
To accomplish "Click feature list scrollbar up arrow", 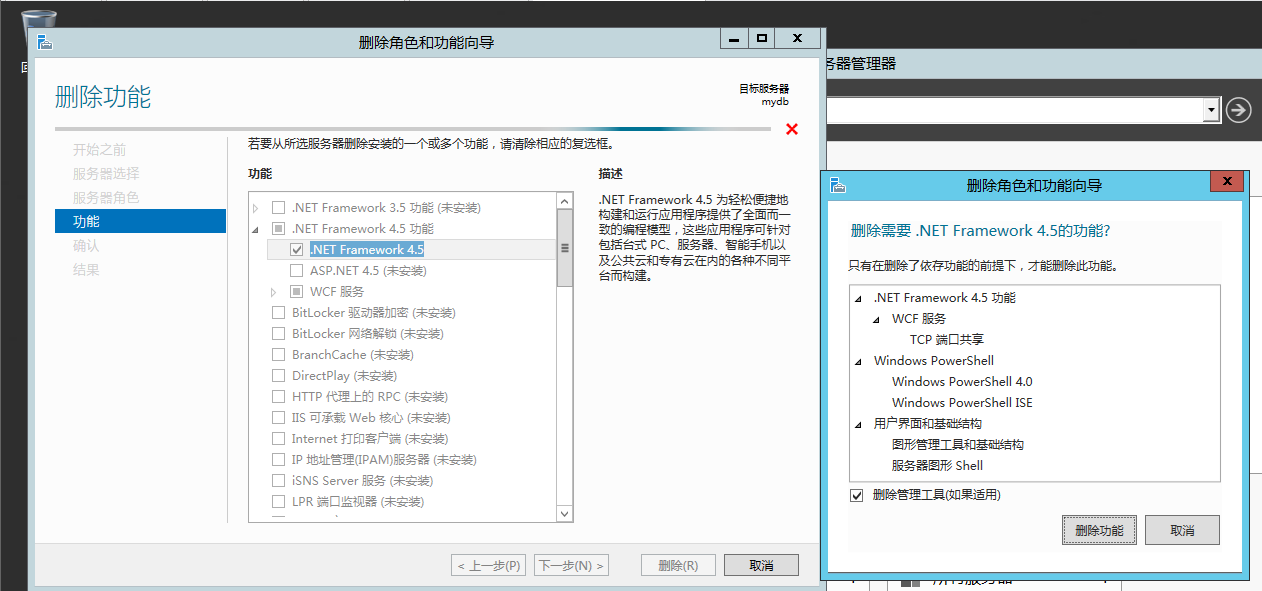I will pos(565,200).
